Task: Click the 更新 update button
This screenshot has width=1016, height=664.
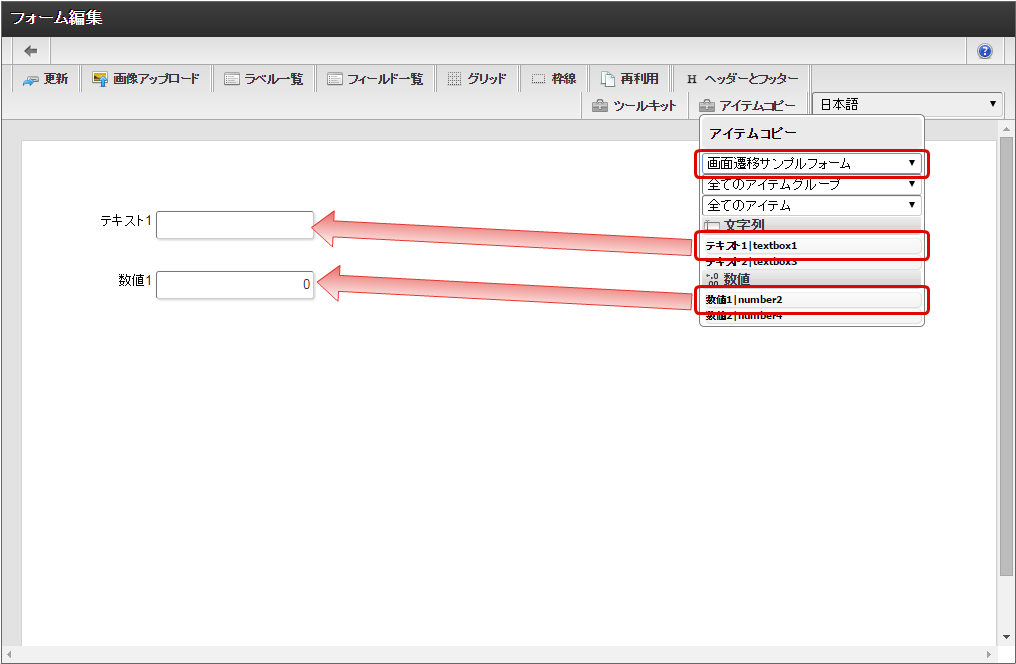Action: (x=45, y=79)
